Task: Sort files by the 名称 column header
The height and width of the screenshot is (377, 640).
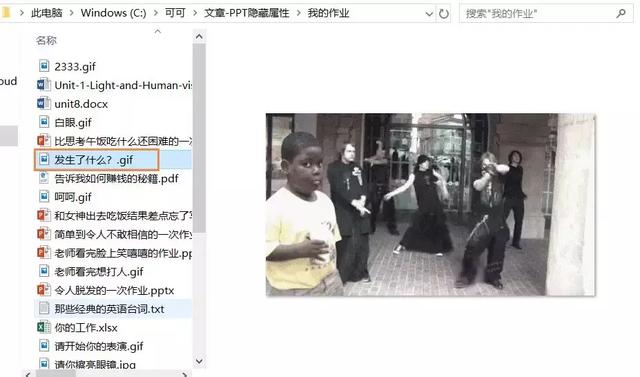Action: point(46,40)
